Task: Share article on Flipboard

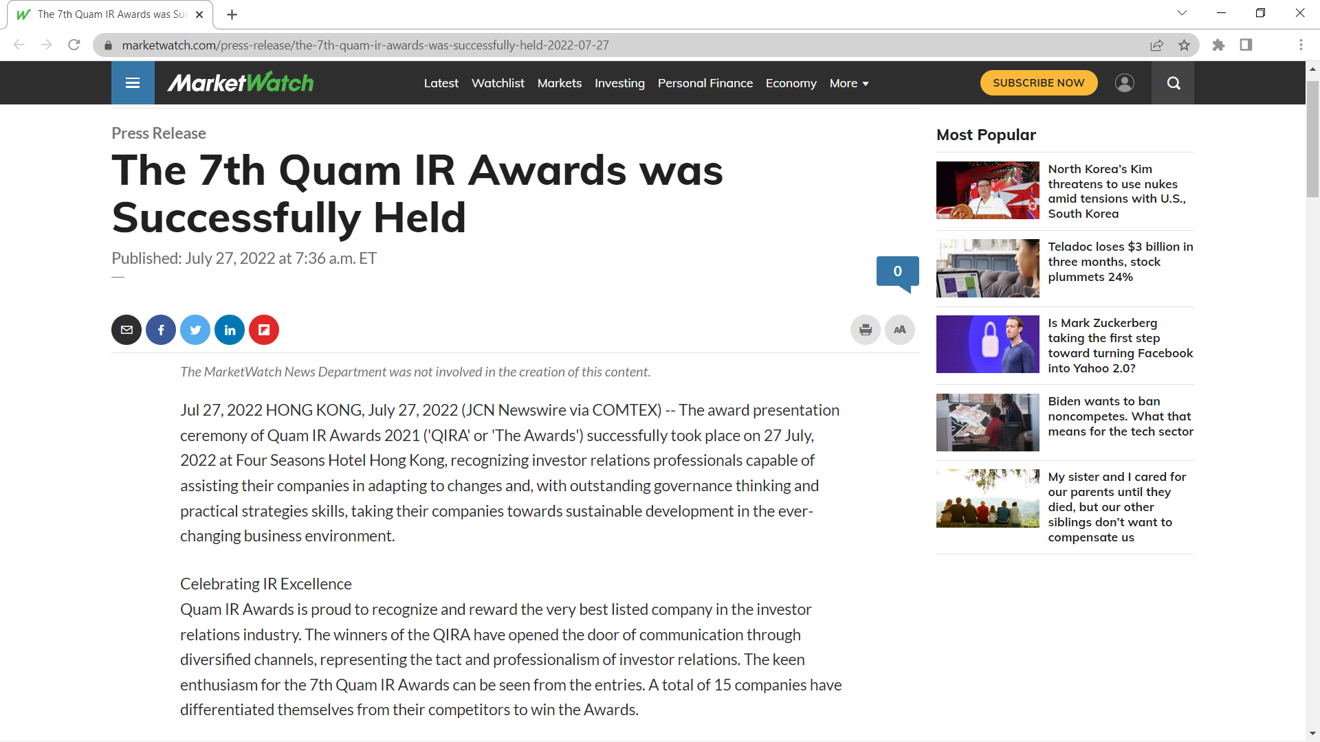Action: 264,330
